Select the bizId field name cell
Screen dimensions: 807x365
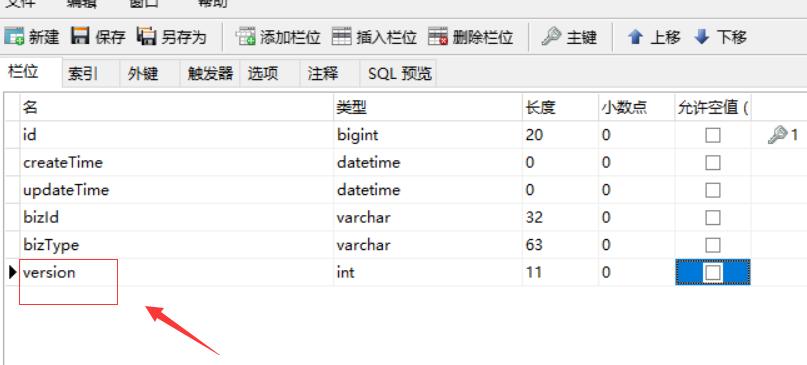tap(177, 217)
